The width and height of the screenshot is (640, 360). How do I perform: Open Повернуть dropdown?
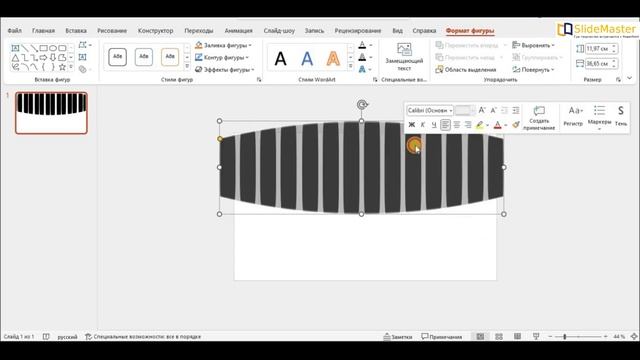tap(533, 70)
